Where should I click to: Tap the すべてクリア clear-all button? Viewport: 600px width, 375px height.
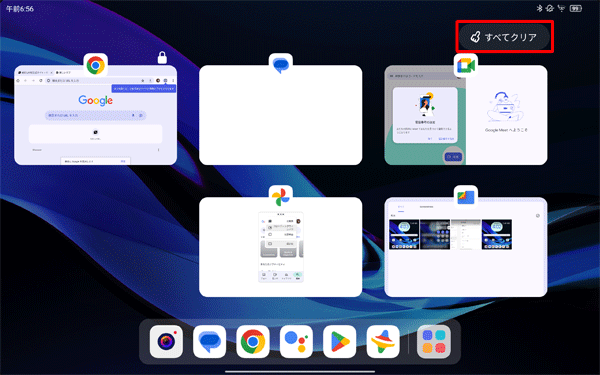tap(504, 37)
